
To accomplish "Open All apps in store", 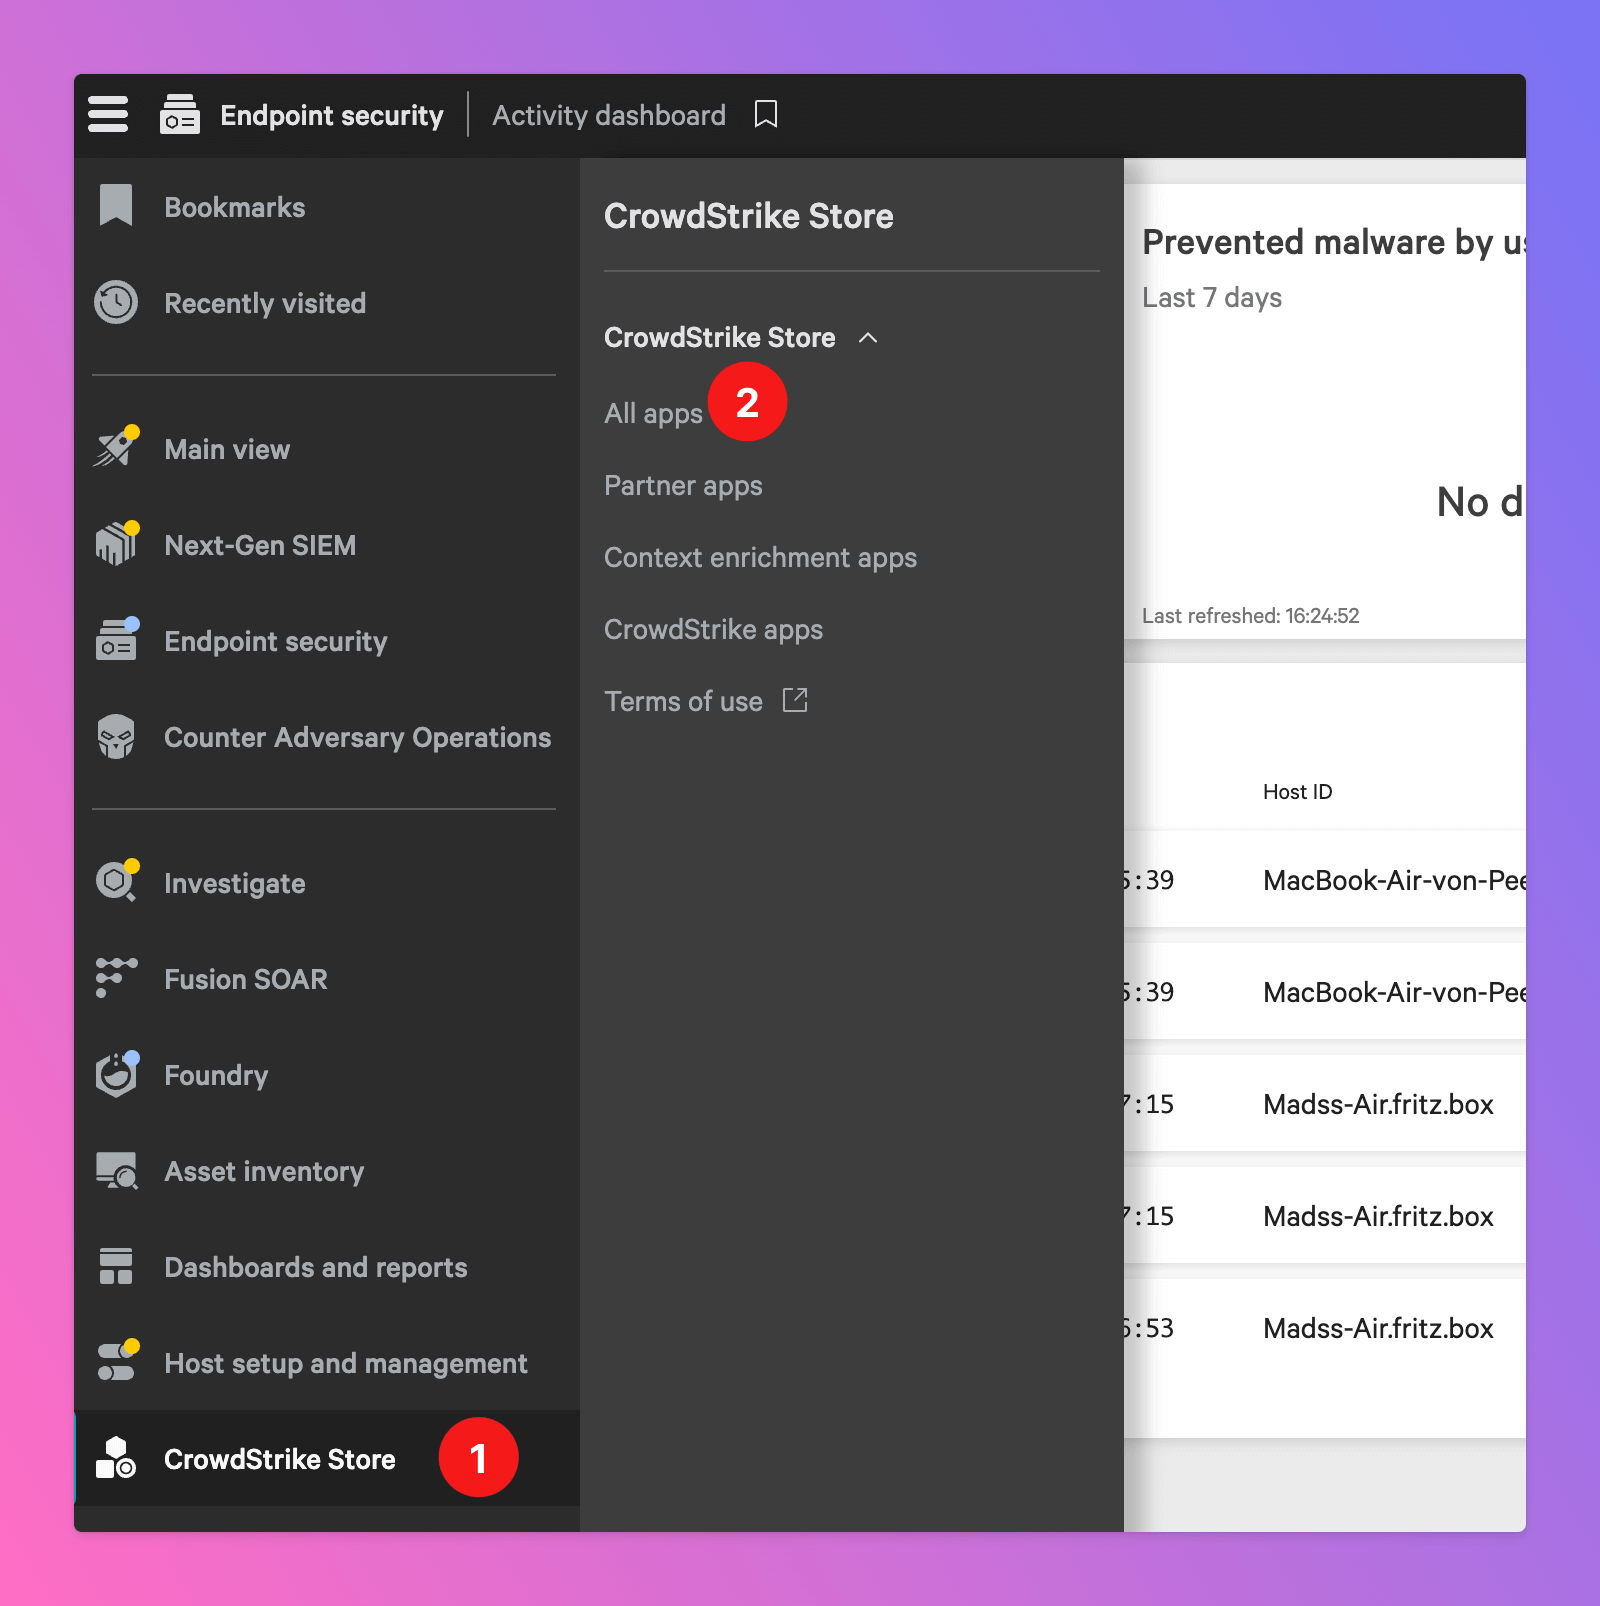I will (653, 413).
